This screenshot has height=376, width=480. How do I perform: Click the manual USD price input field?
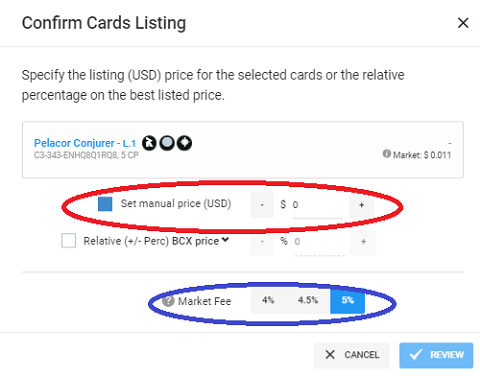pyautogui.click(x=317, y=205)
